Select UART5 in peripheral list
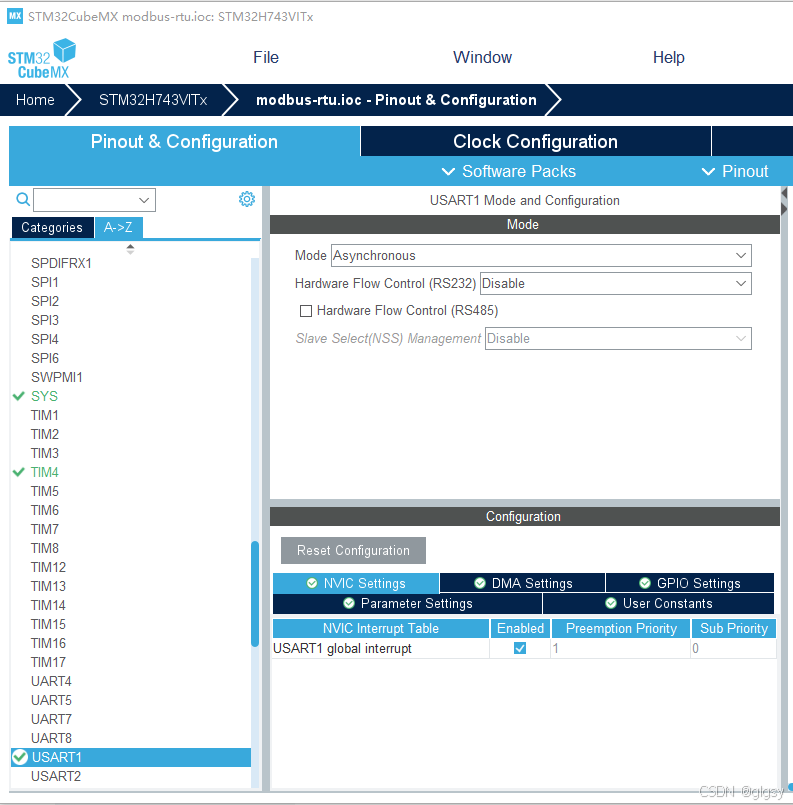793x805 pixels. 51,700
